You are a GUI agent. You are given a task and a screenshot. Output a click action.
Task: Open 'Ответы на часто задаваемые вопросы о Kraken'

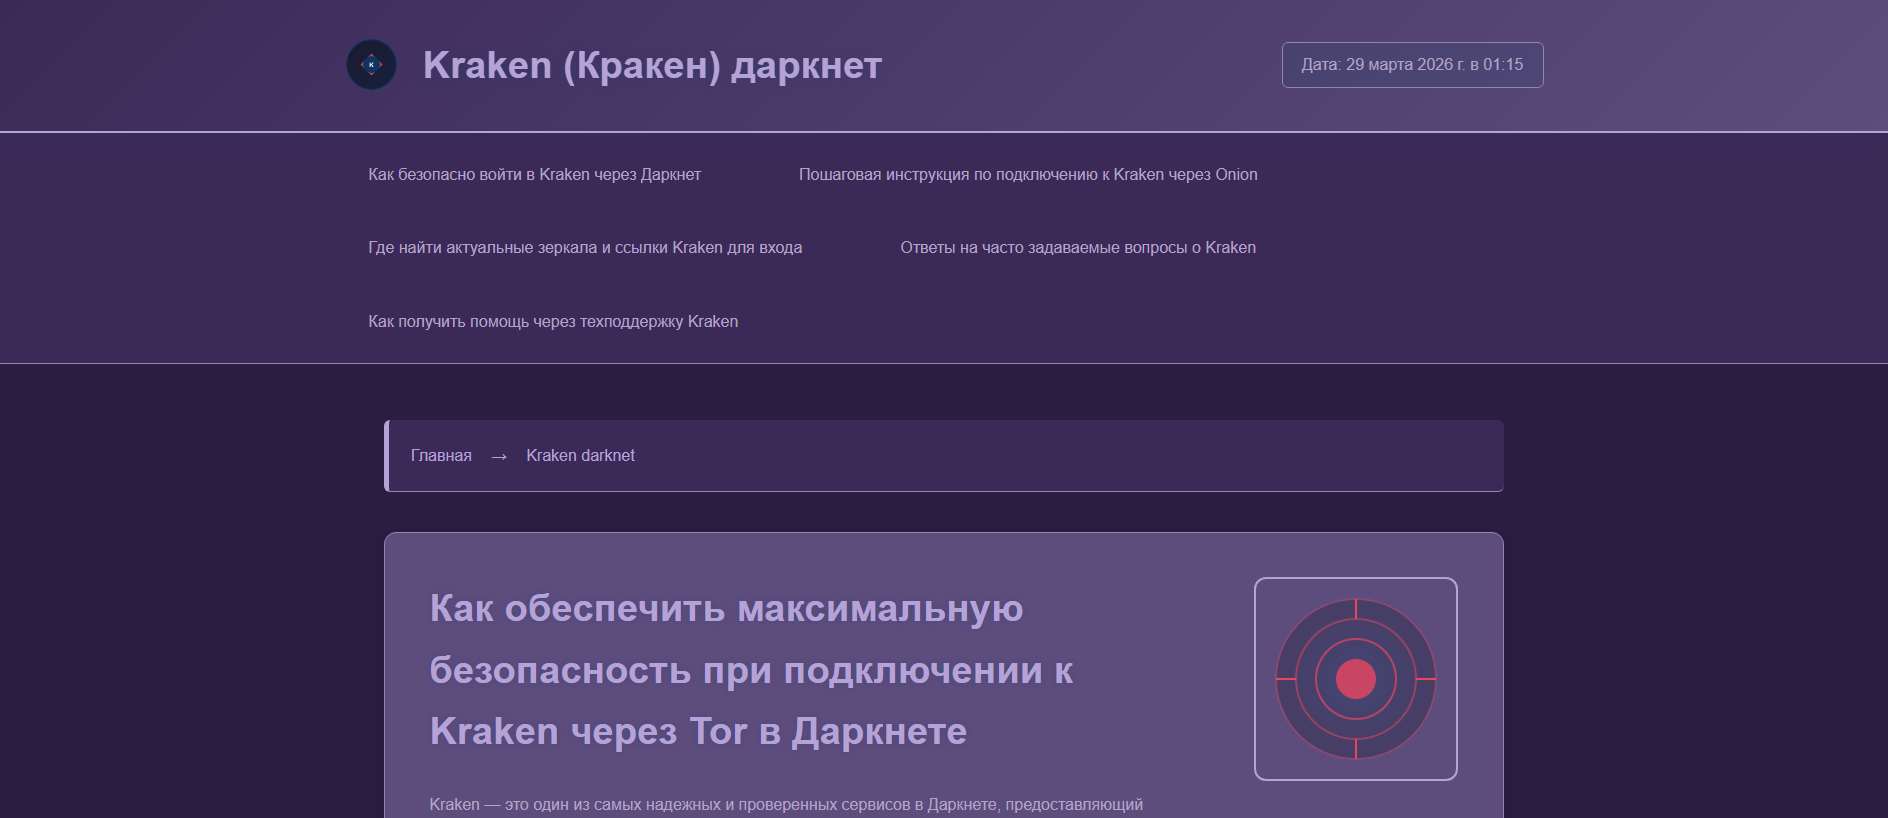[1078, 247]
